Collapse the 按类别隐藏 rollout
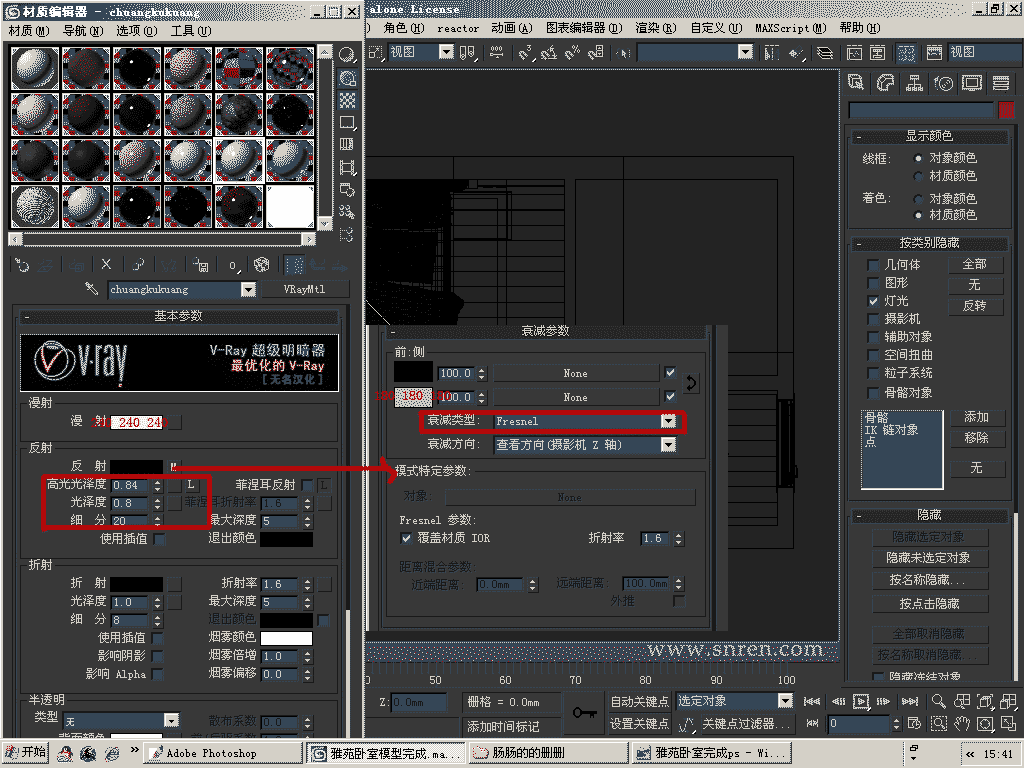The height and width of the screenshot is (768, 1024). (929, 243)
